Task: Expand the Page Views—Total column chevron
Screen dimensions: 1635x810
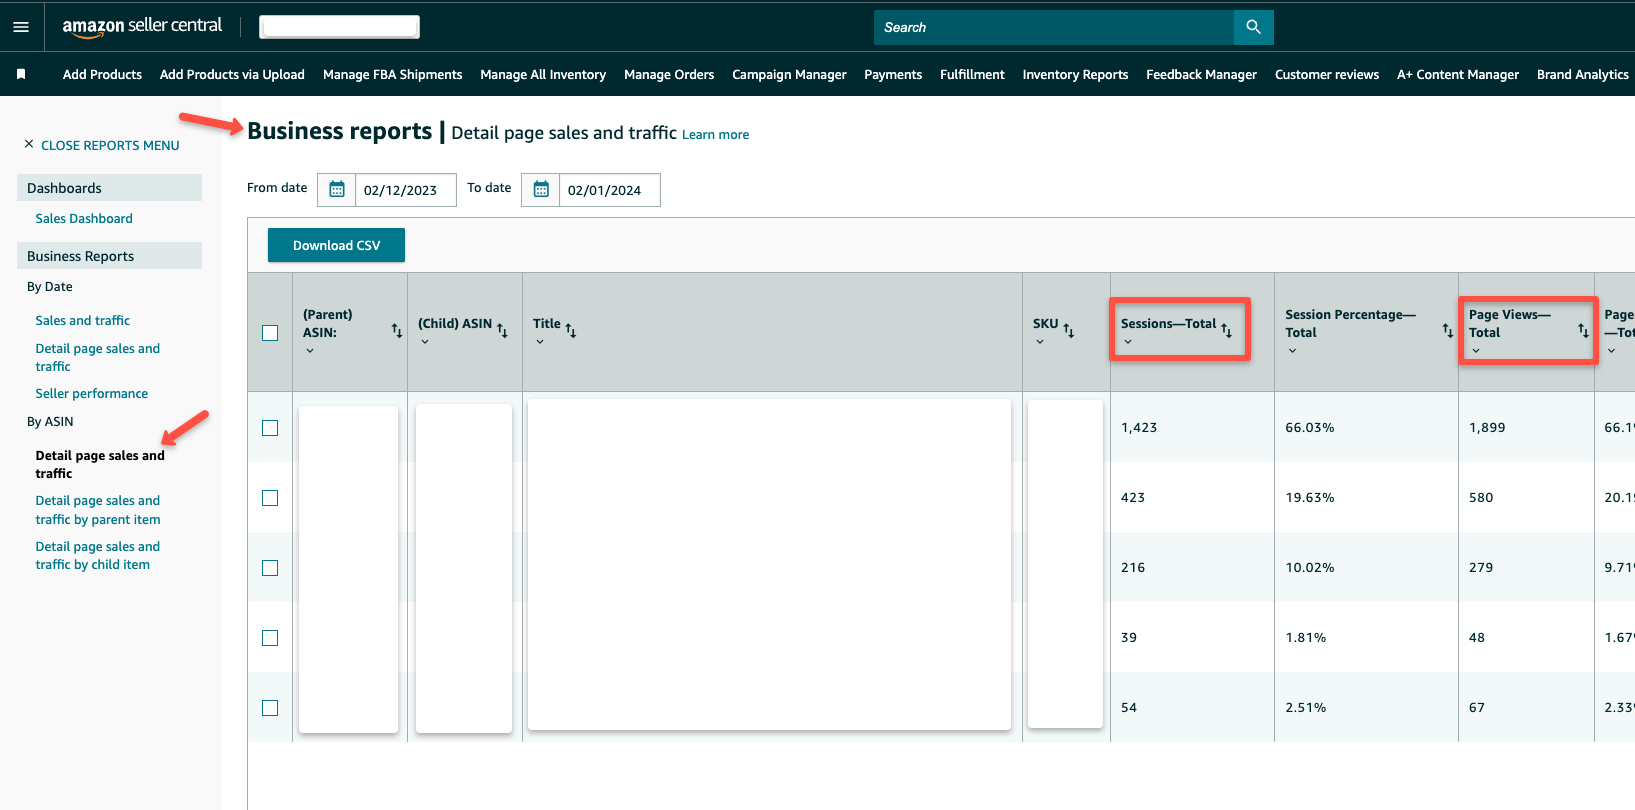Action: (x=1476, y=351)
